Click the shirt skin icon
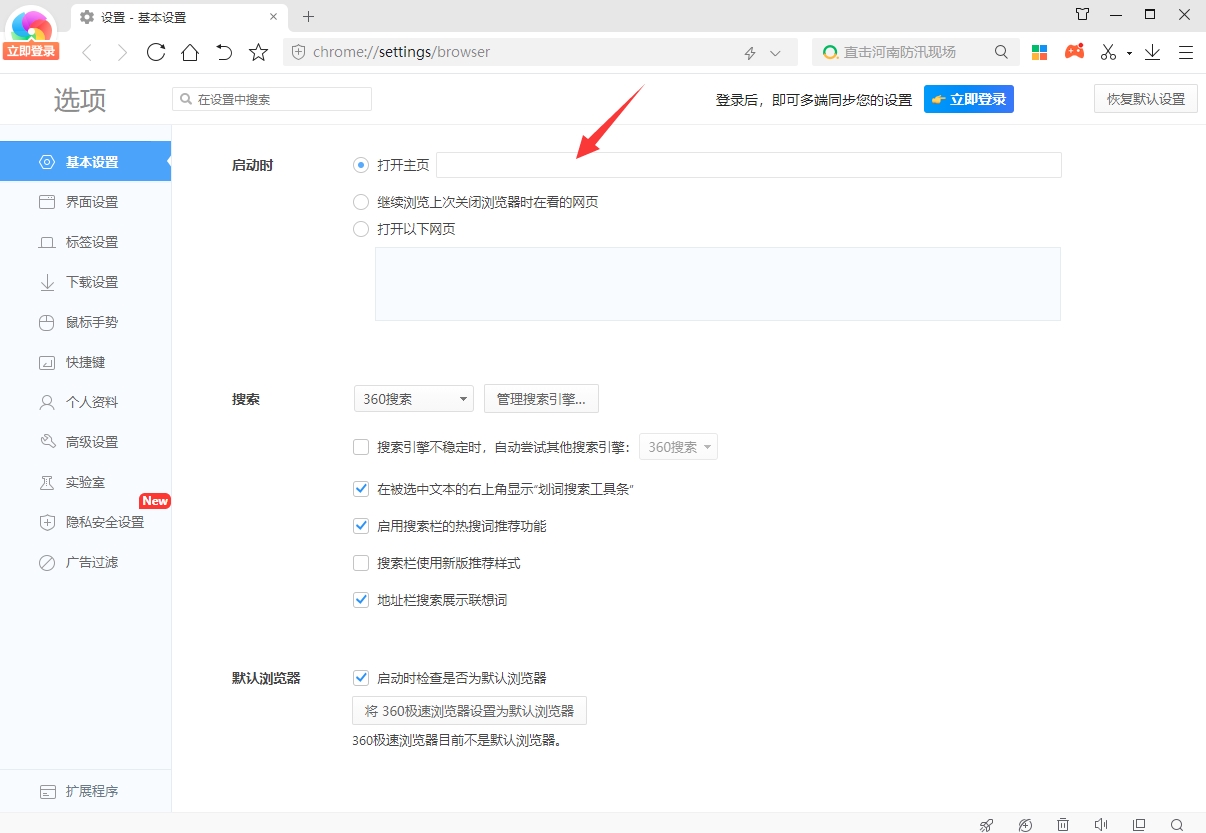 point(1082,14)
